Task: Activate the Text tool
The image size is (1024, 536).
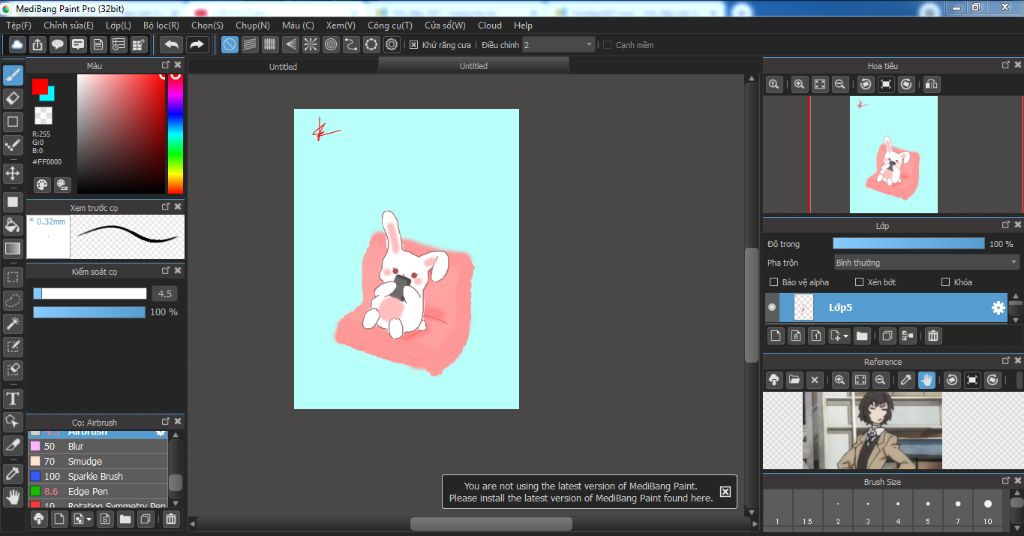Action: pyautogui.click(x=13, y=399)
